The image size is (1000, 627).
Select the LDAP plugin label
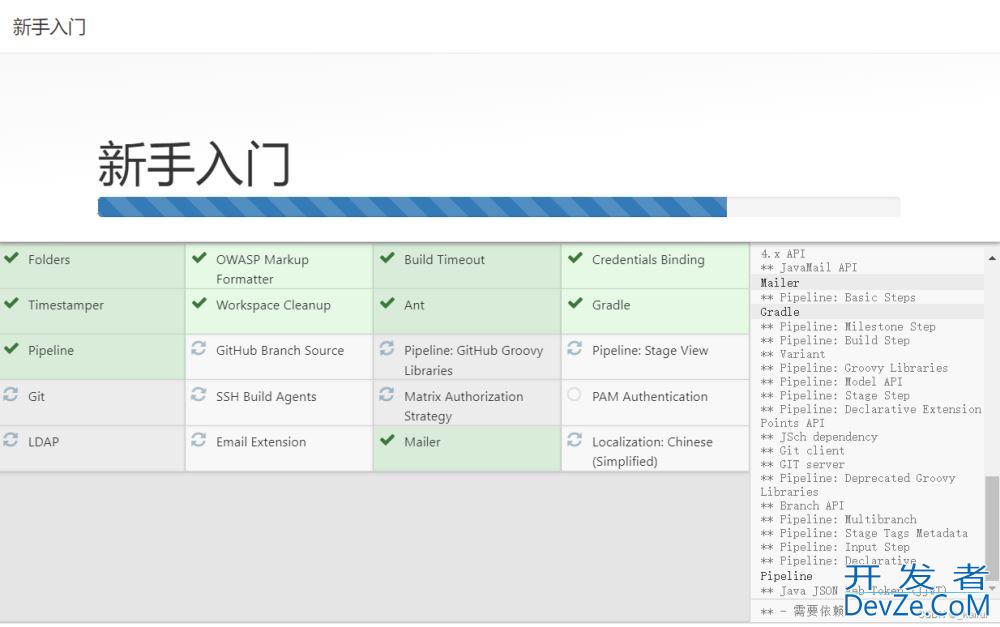[43, 442]
